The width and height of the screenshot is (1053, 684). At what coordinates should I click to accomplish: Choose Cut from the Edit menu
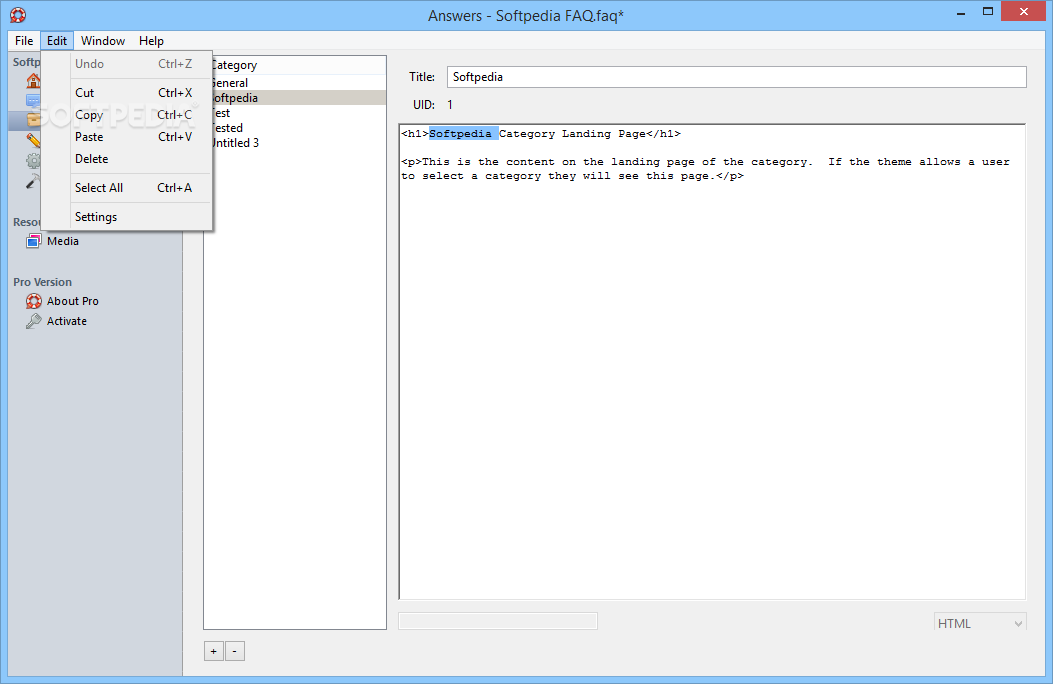[127, 93]
